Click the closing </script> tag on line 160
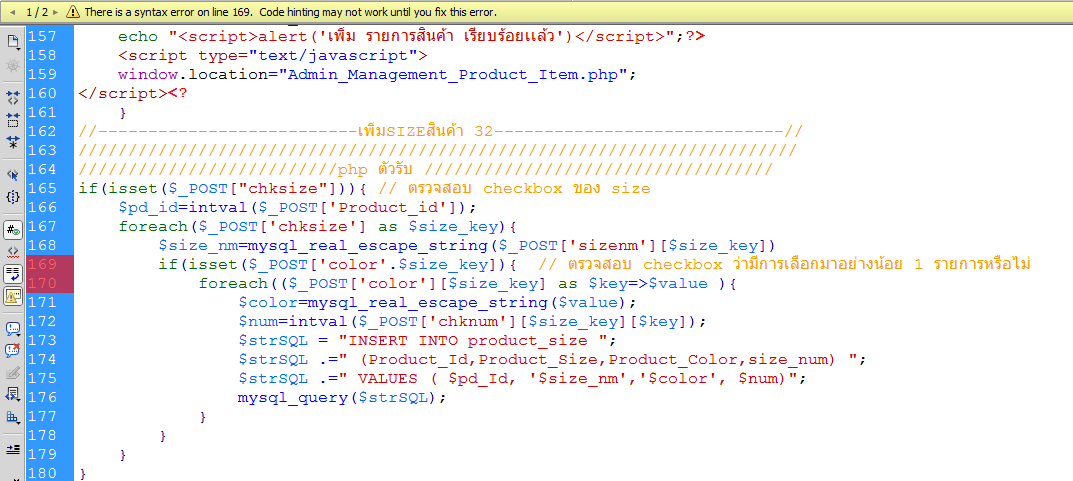This screenshot has width=1073, height=481. pyautogui.click(x=122, y=93)
